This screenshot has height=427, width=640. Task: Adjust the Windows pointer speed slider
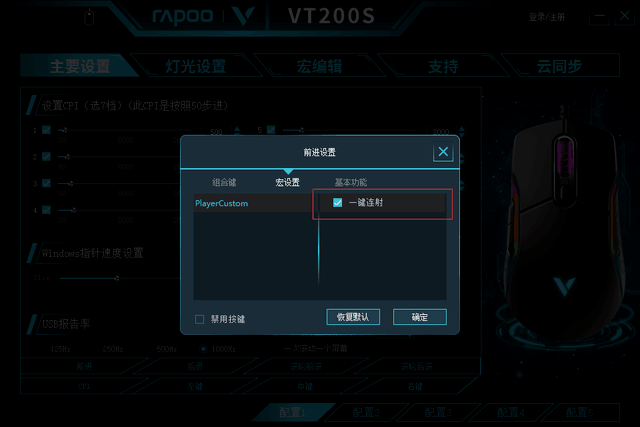click(117, 278)
